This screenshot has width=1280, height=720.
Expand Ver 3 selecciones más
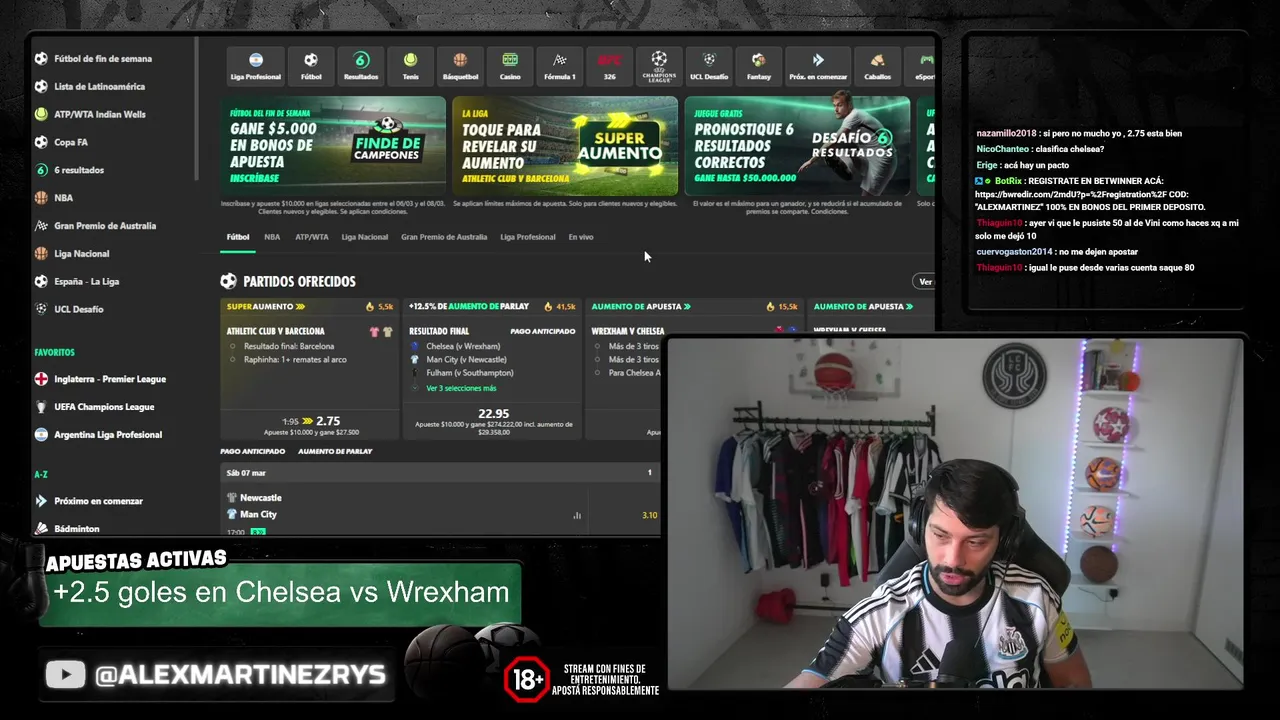point(461,388)
